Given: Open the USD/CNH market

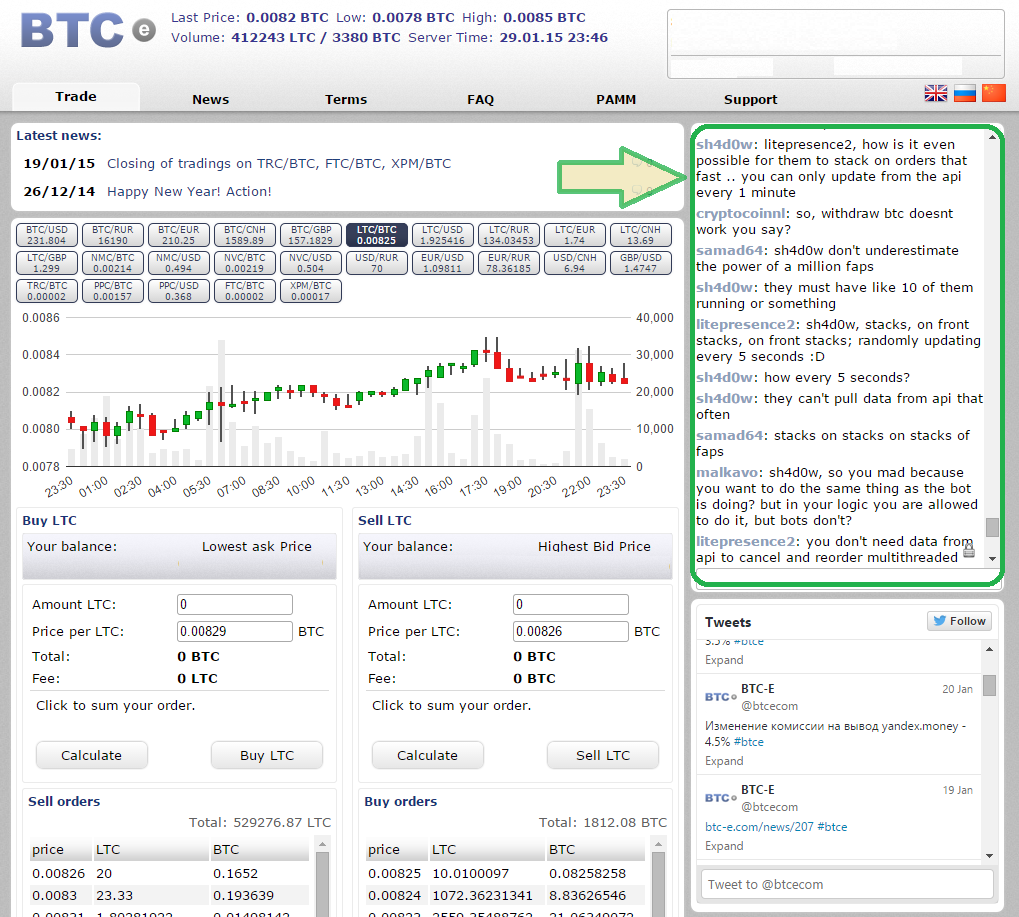Looking at the screenshot, I should [574, 263].
